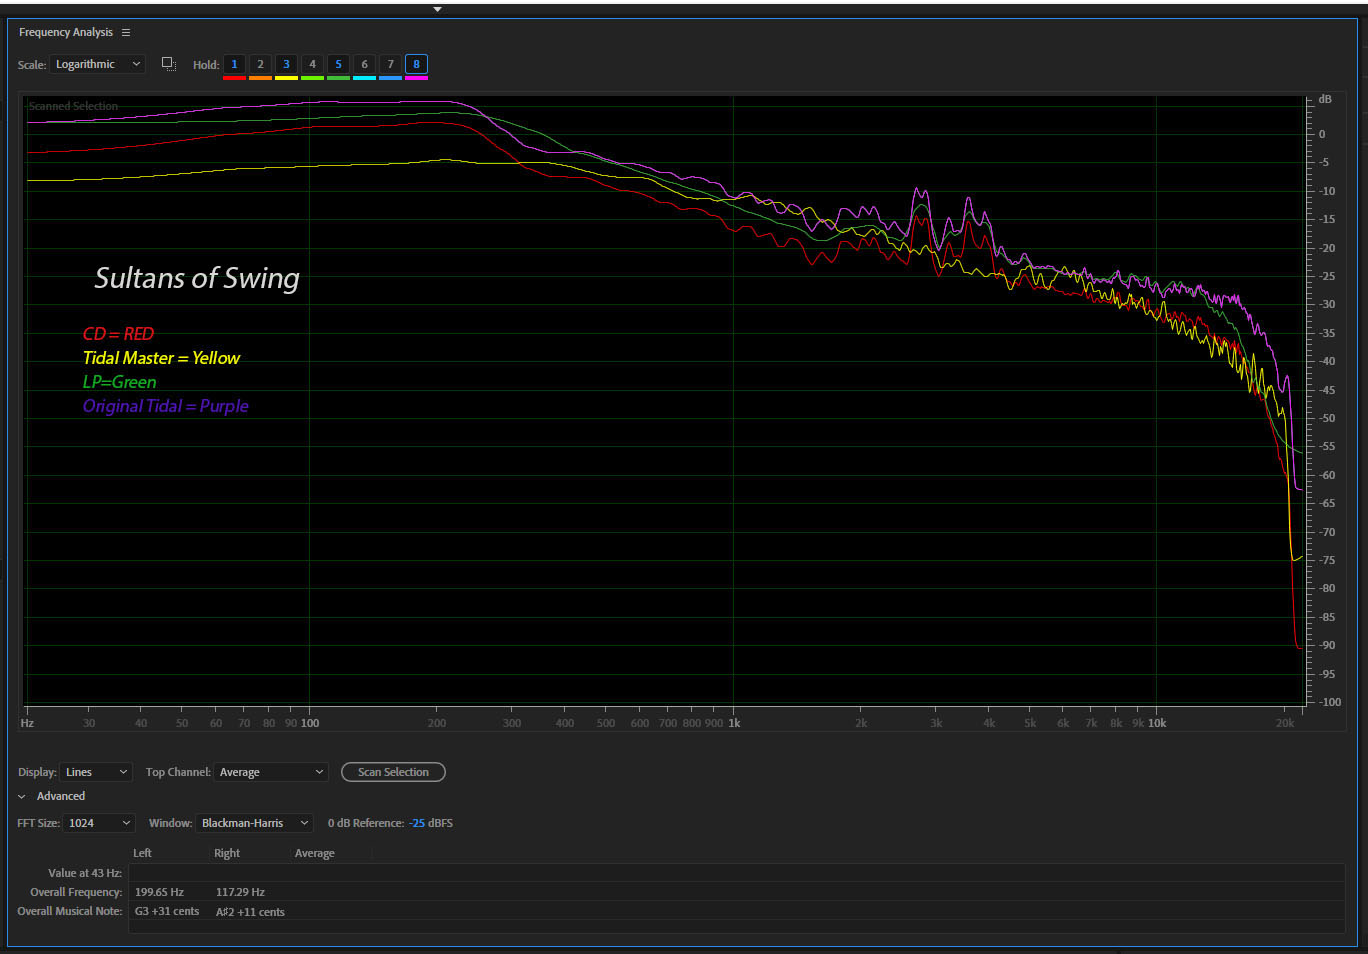Collapse the Advanced section chevron
Screen dimensions: 1368x954
pyautogui.click(x=22, y=797)
